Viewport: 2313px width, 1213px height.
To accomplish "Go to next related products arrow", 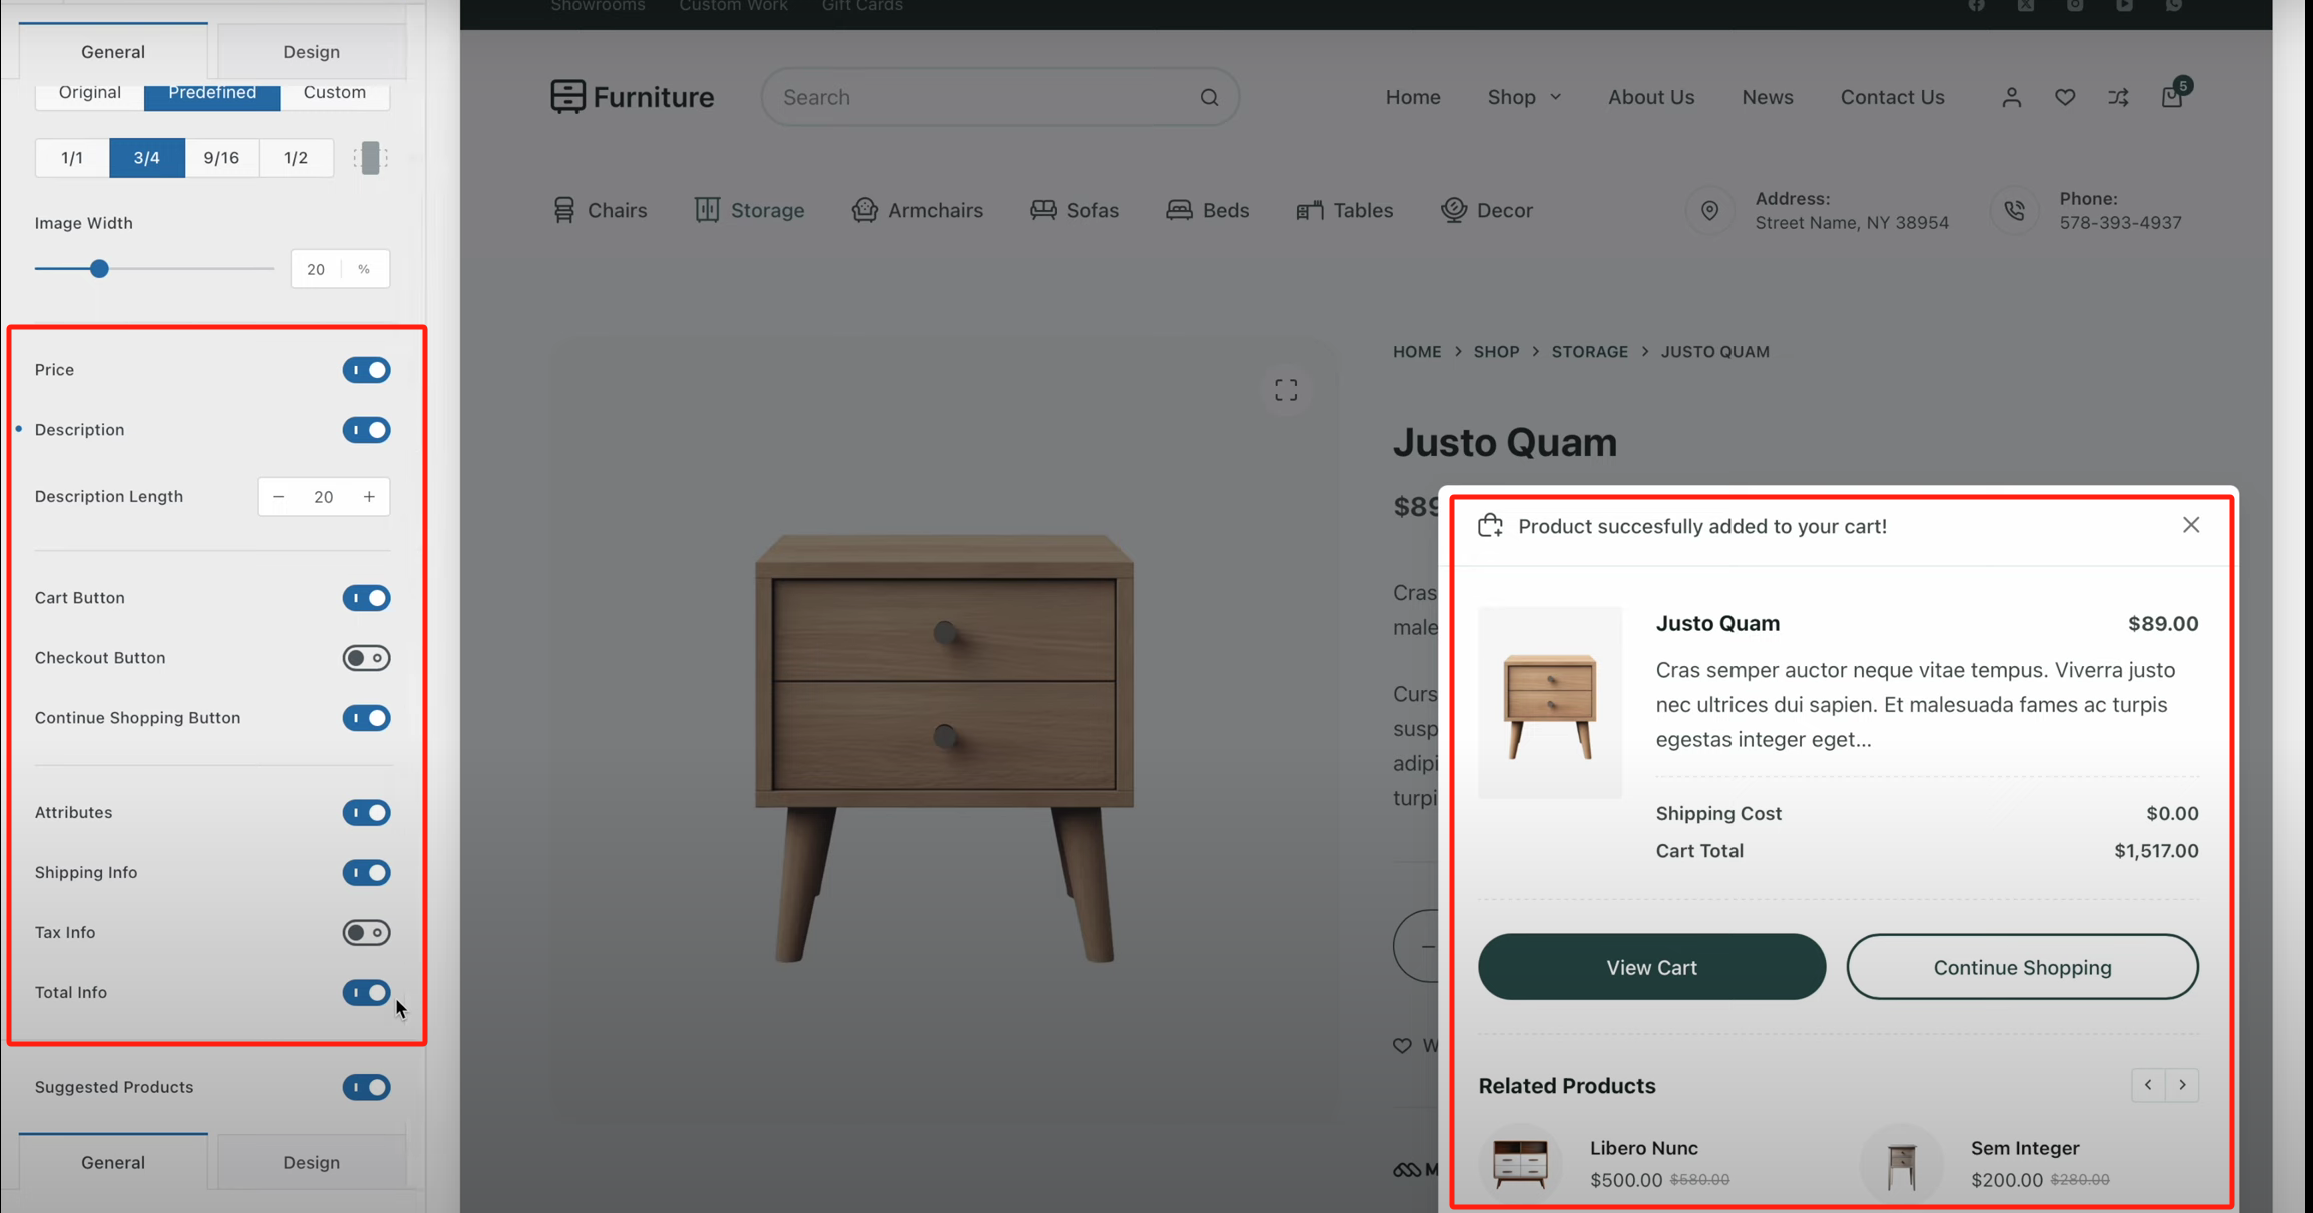I will [x=2182, y=1085].
